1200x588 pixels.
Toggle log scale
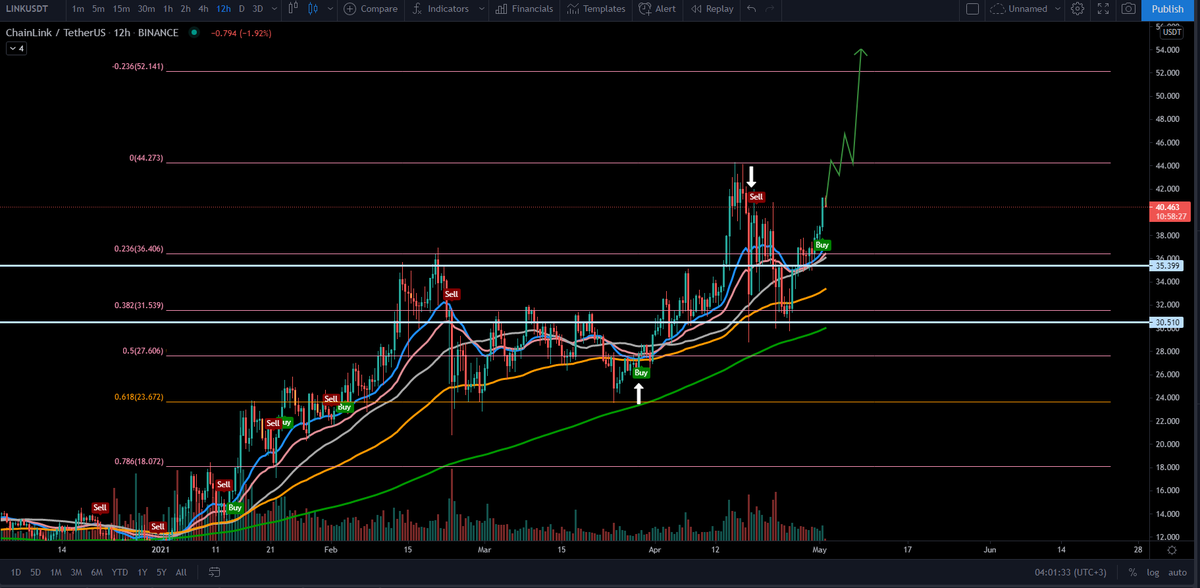(1151, 573)
